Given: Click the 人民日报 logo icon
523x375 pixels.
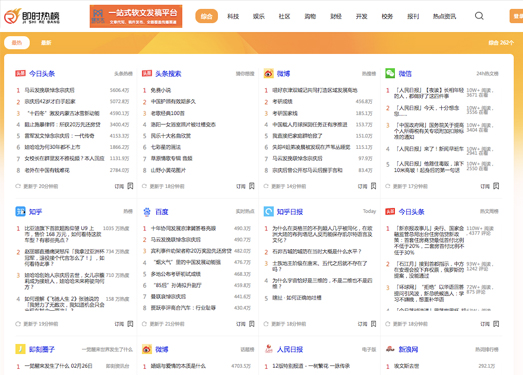Looking at the screenshot, I should pos(269,349).
